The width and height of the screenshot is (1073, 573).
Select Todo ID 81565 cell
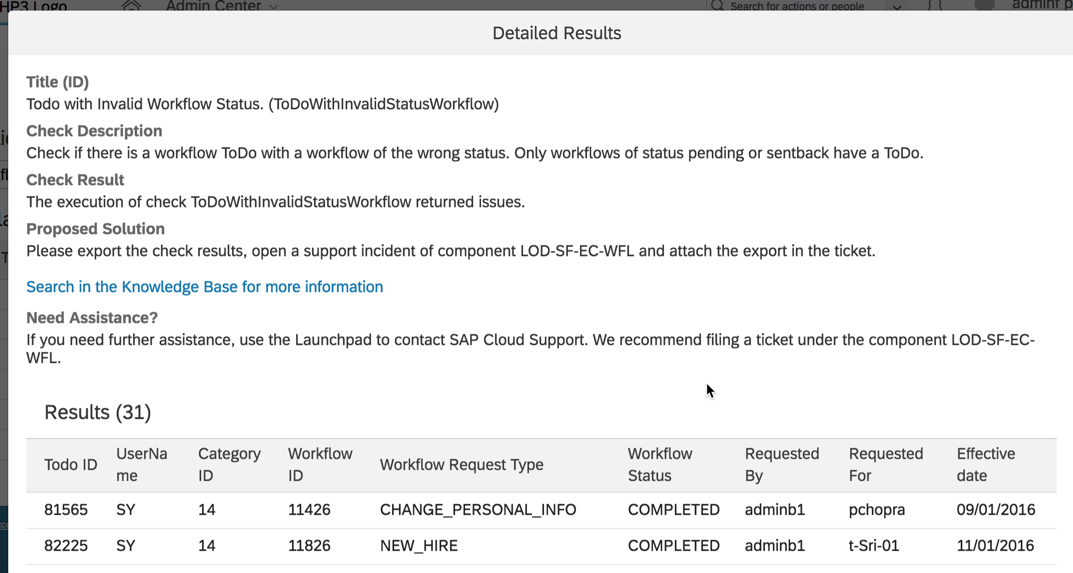tap(66, 510)
